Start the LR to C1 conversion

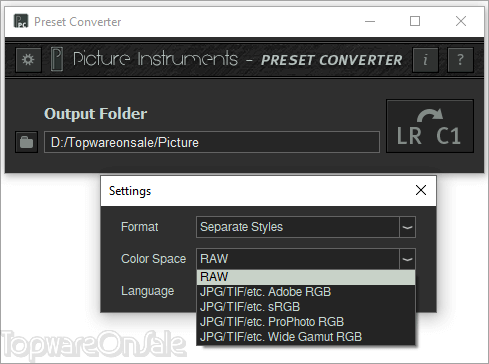coord(430,126)
